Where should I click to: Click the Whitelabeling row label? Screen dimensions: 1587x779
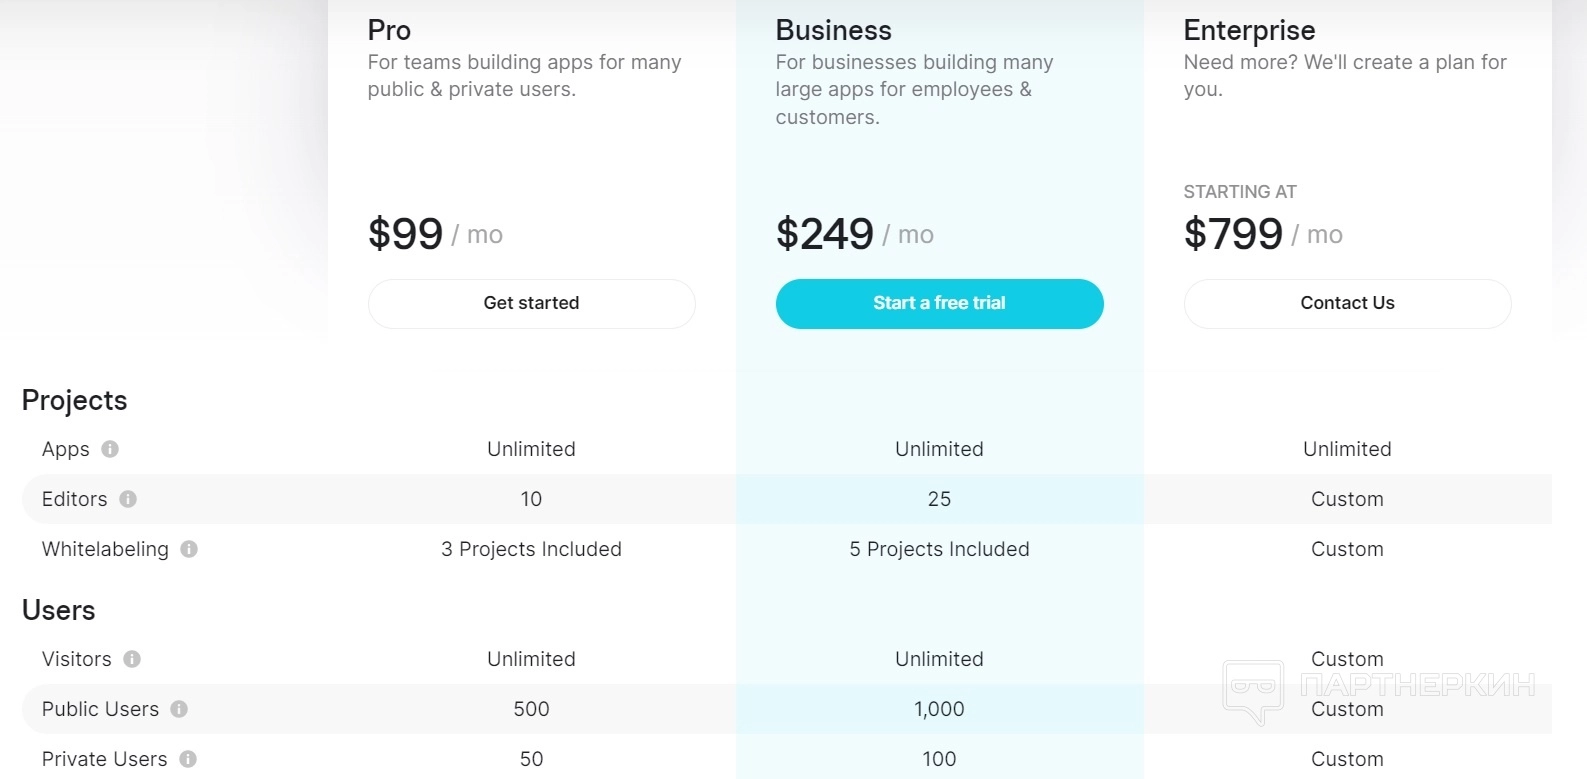coord(105,549)
